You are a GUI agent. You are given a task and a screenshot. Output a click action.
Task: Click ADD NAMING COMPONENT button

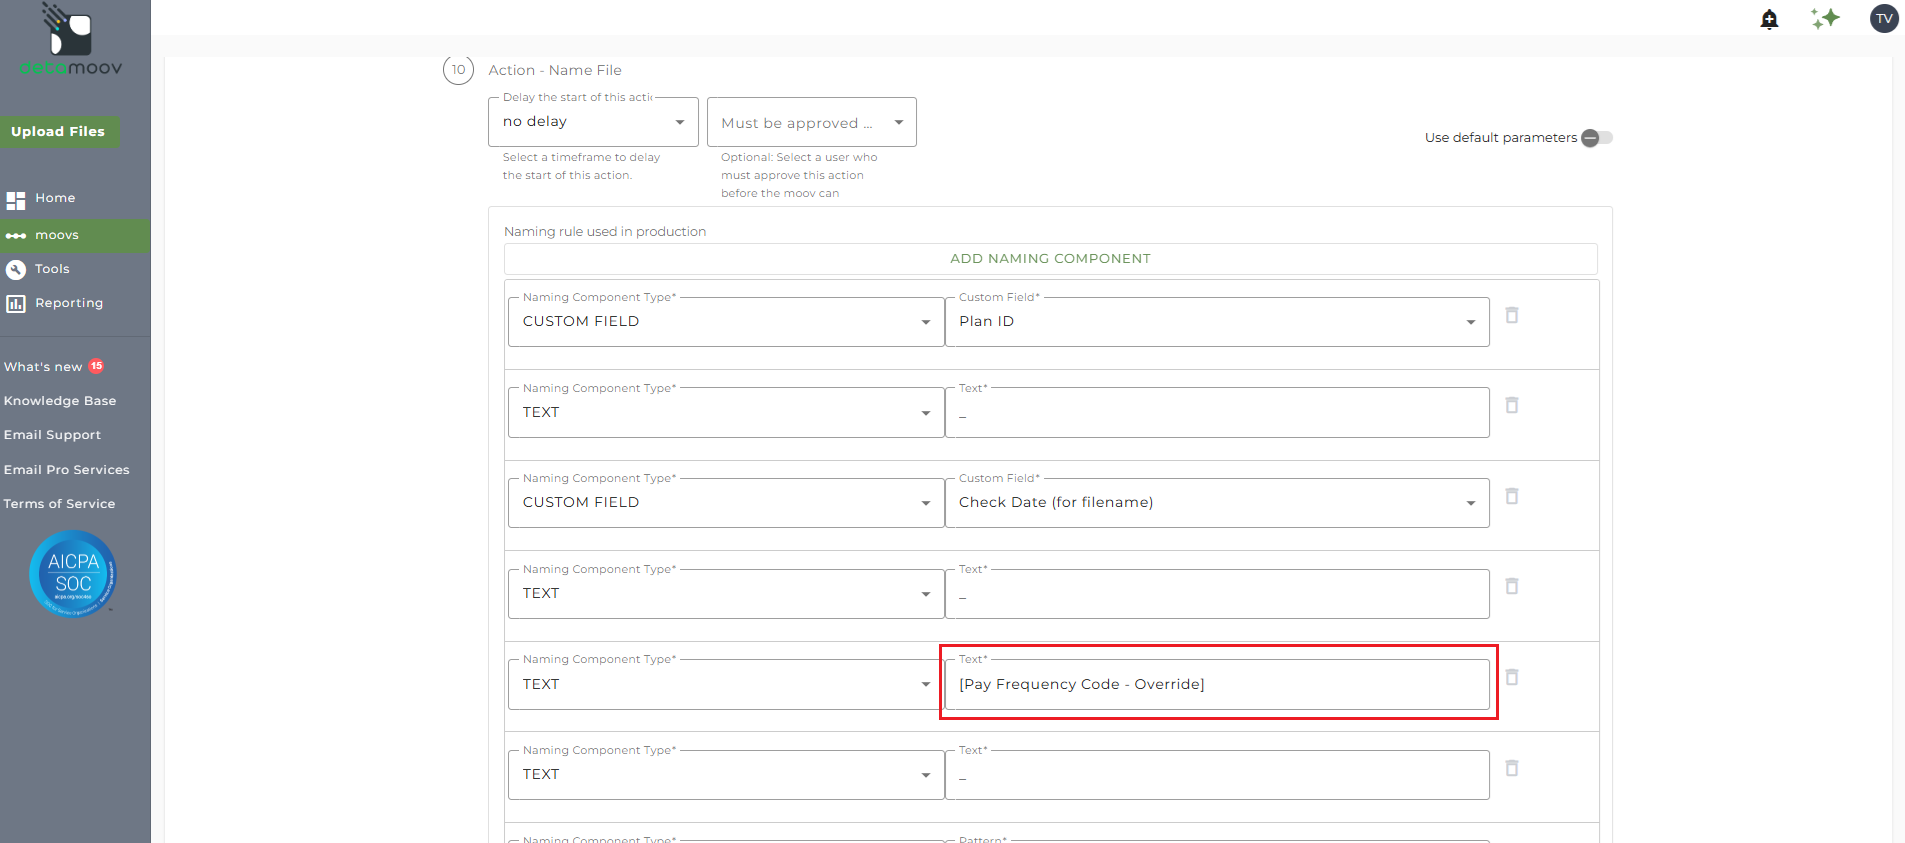[1050, 259]
